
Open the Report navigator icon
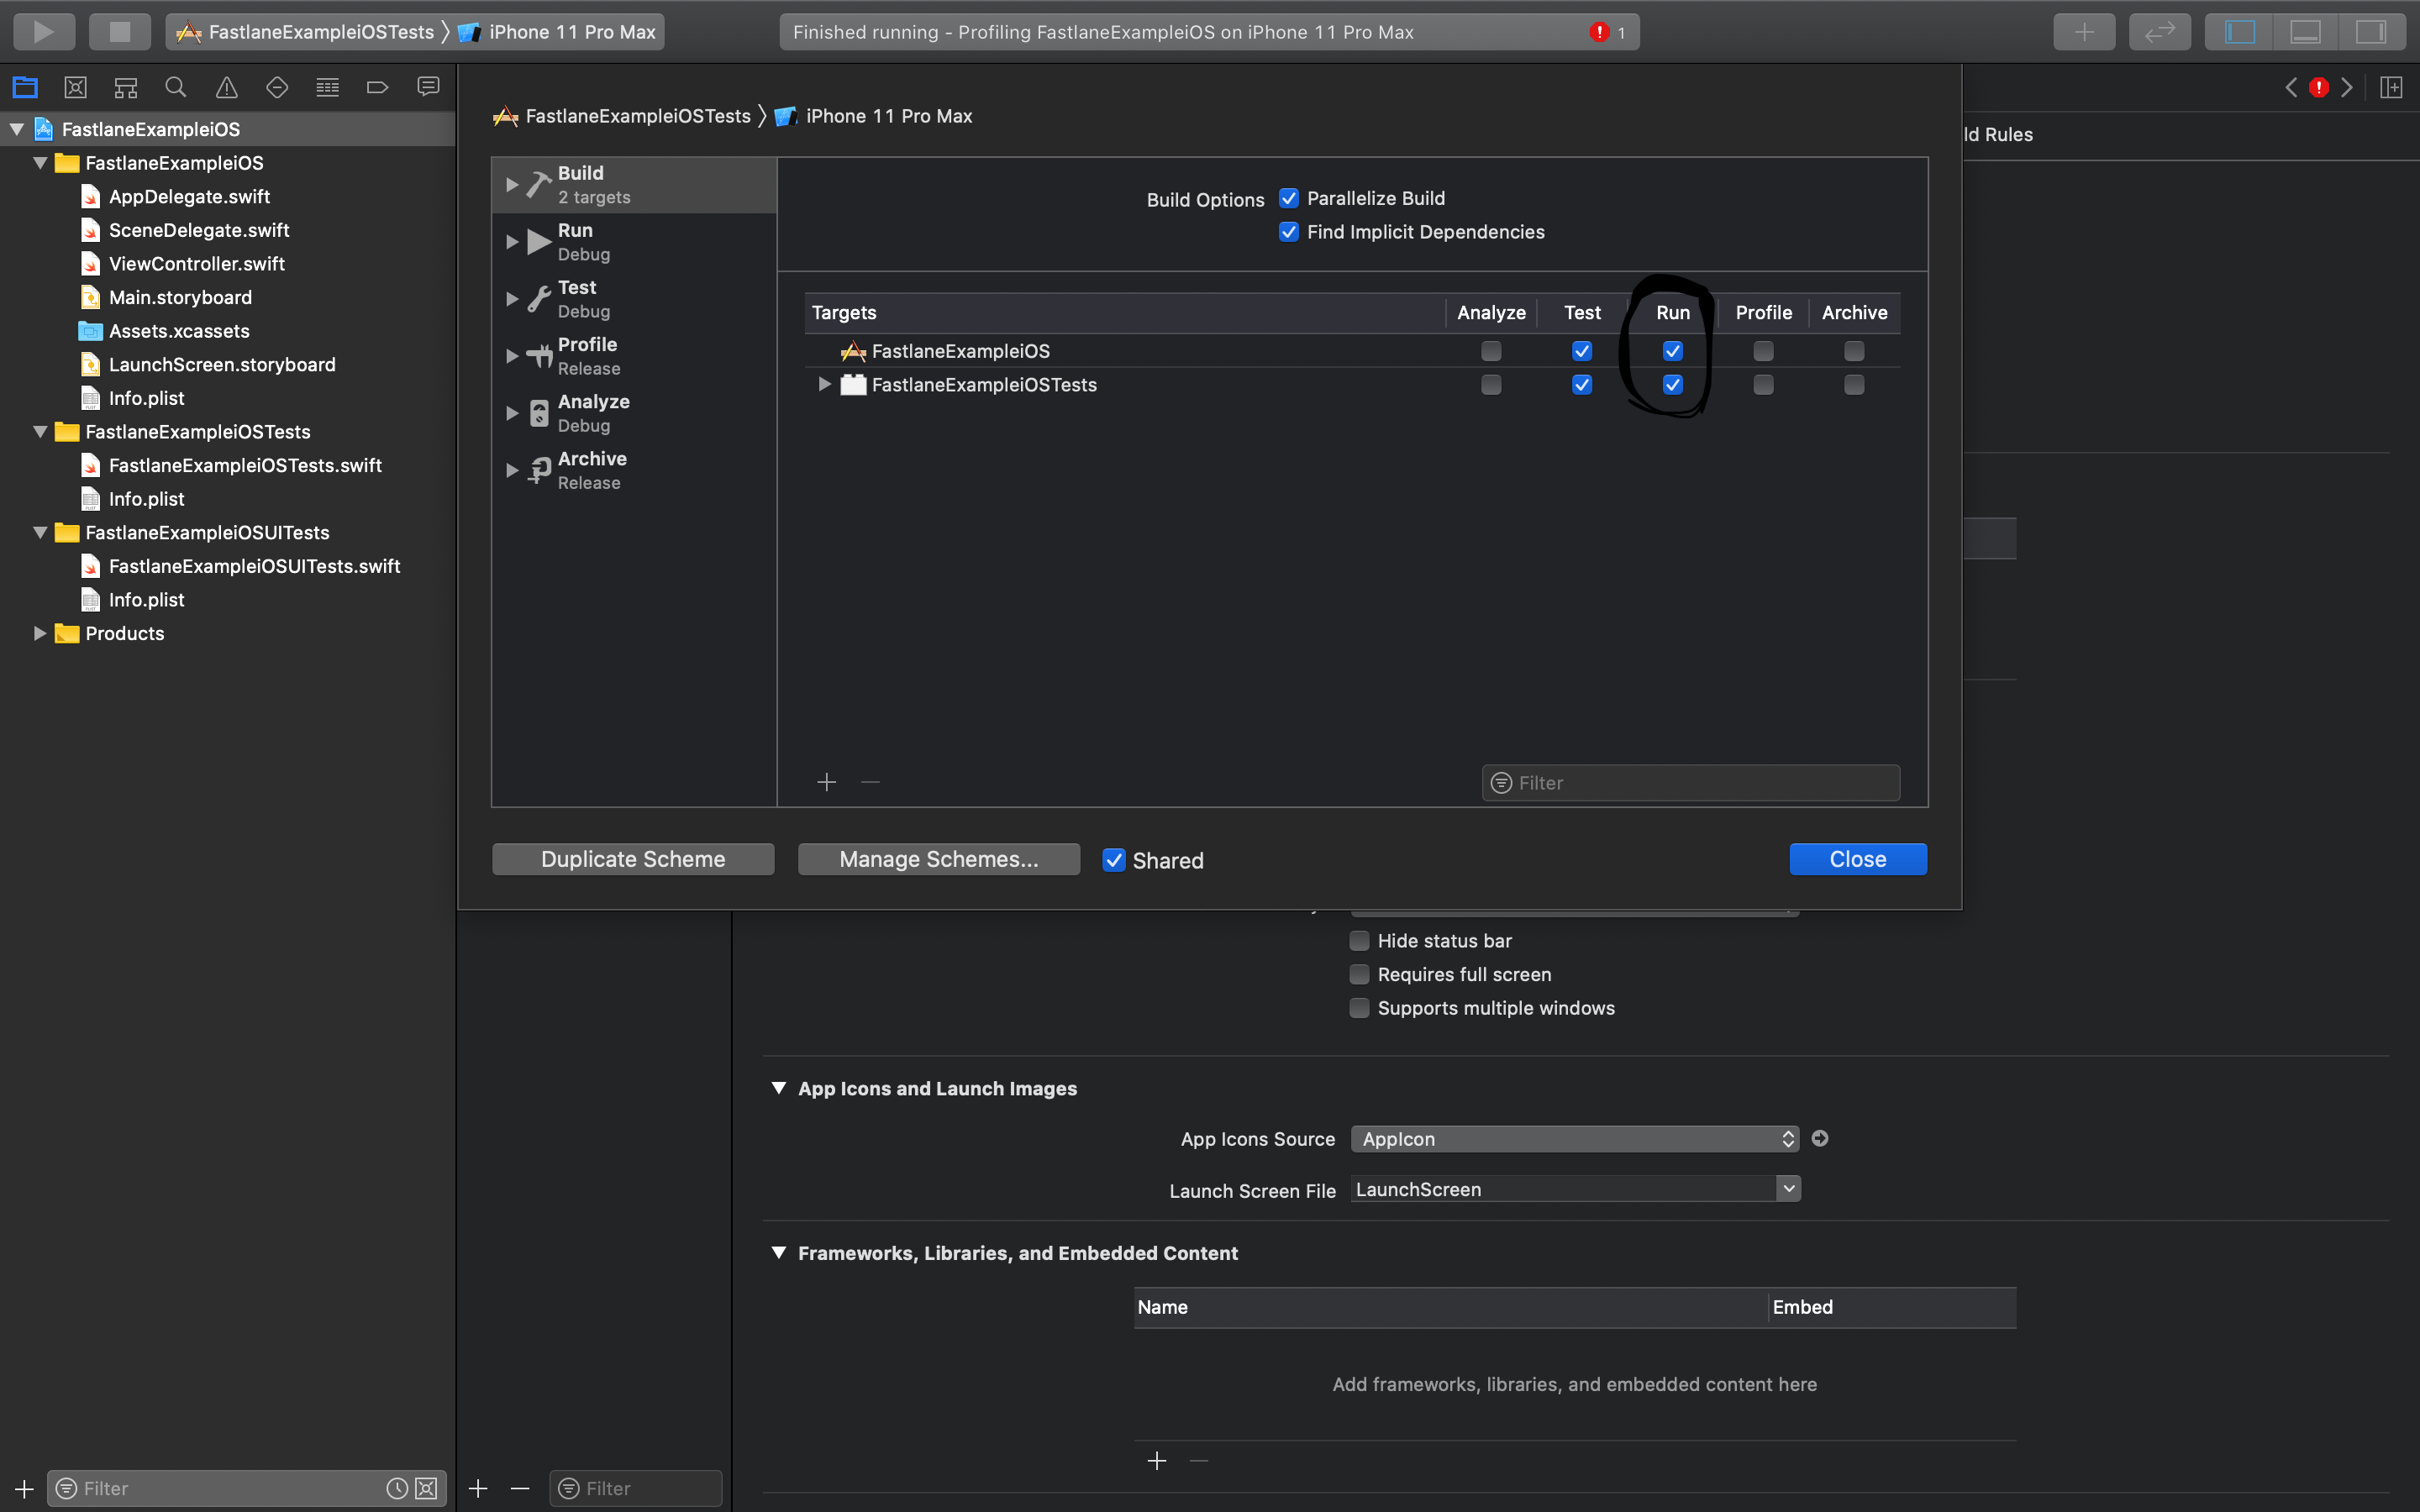(428, 88)
